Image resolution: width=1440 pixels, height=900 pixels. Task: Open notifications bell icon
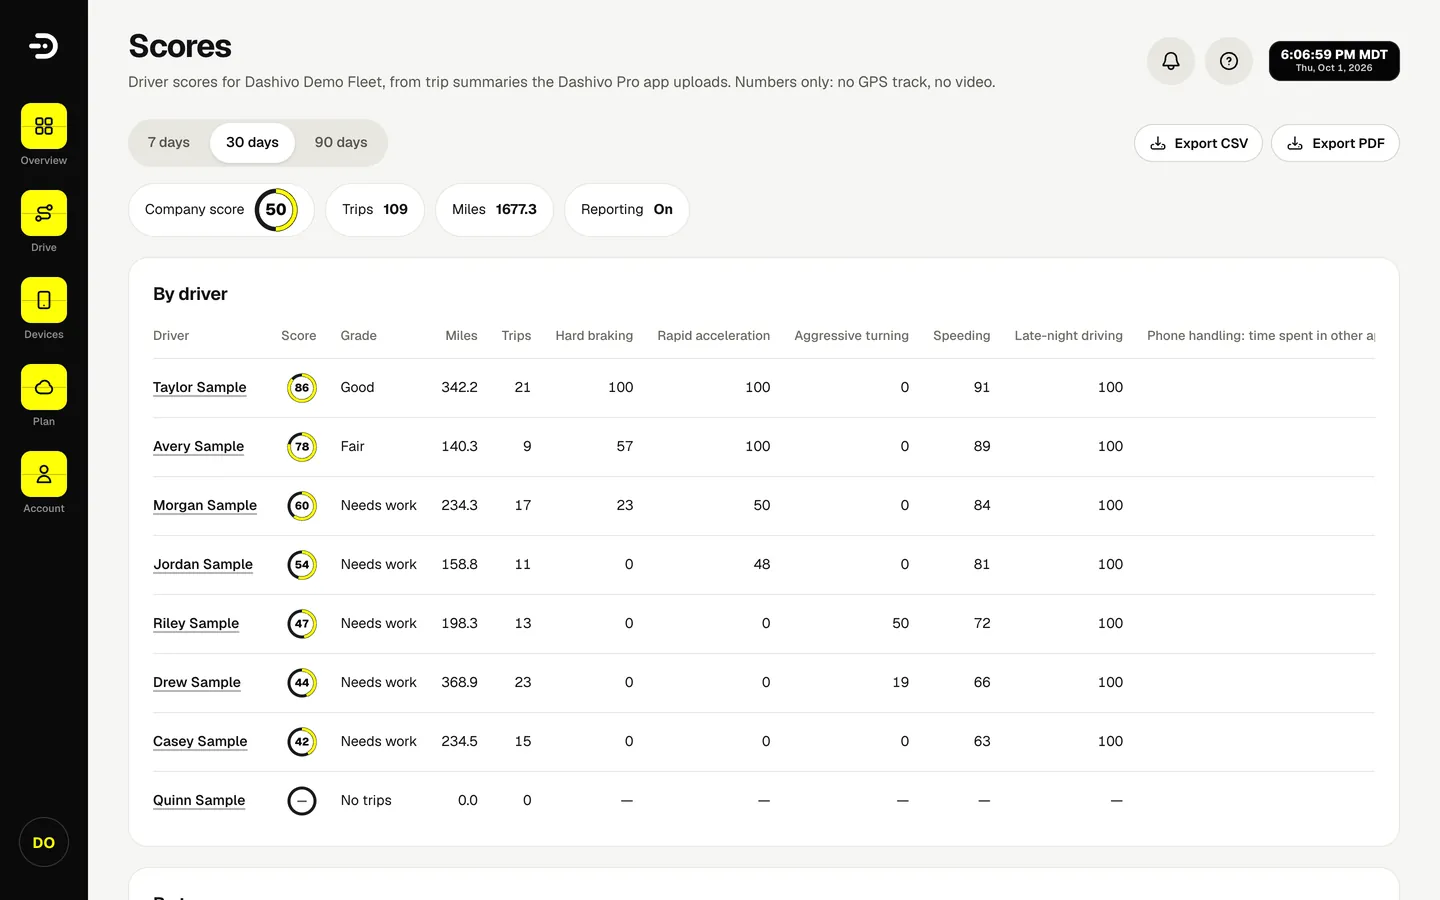pyautogui.click(x=1170, y=61)
